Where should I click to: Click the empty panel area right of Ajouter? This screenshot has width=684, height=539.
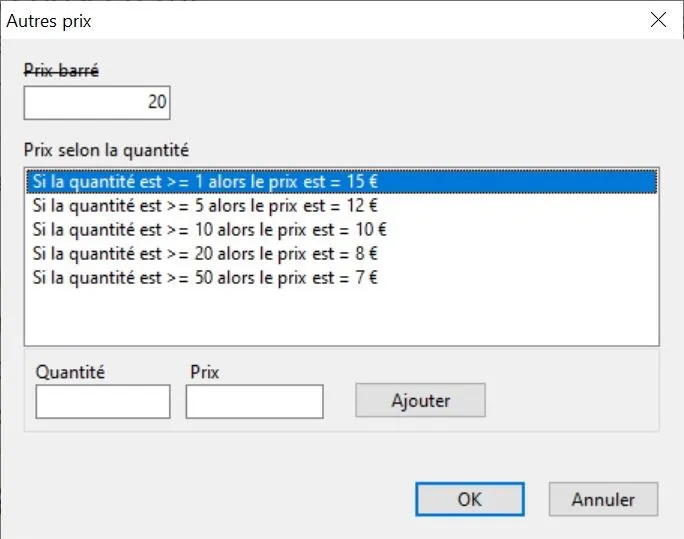pos(570,400)
